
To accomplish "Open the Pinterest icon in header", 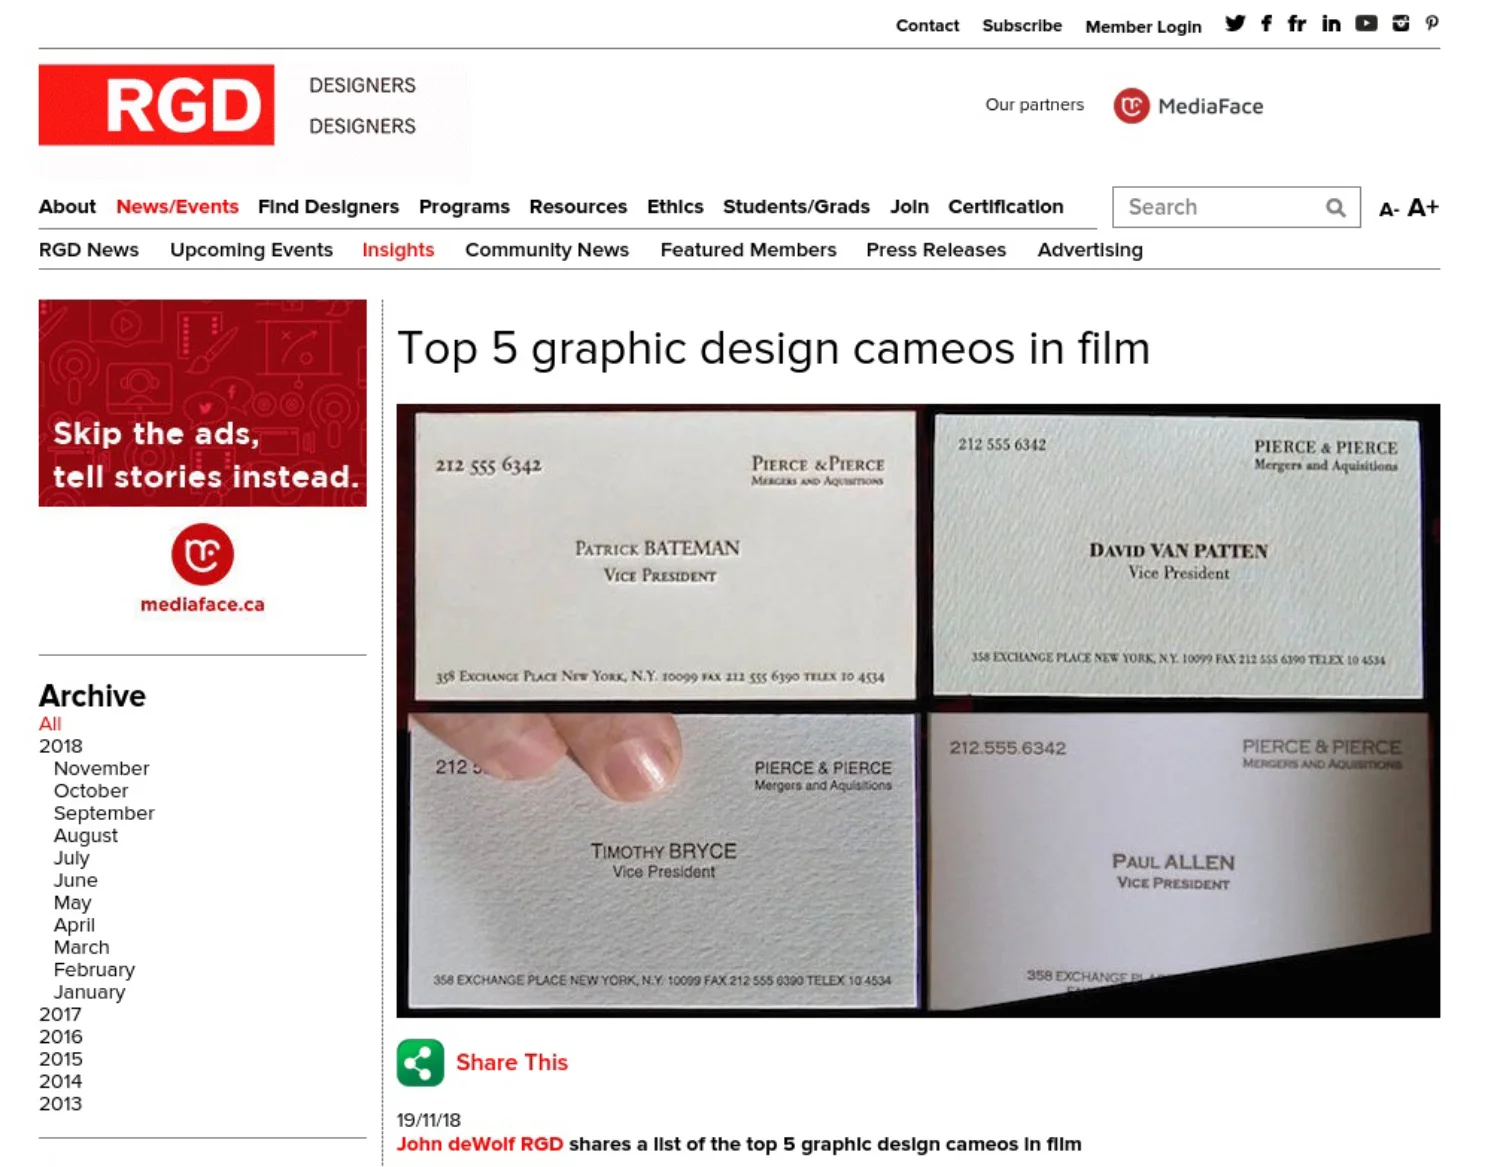I will (x=1432, y=23).
